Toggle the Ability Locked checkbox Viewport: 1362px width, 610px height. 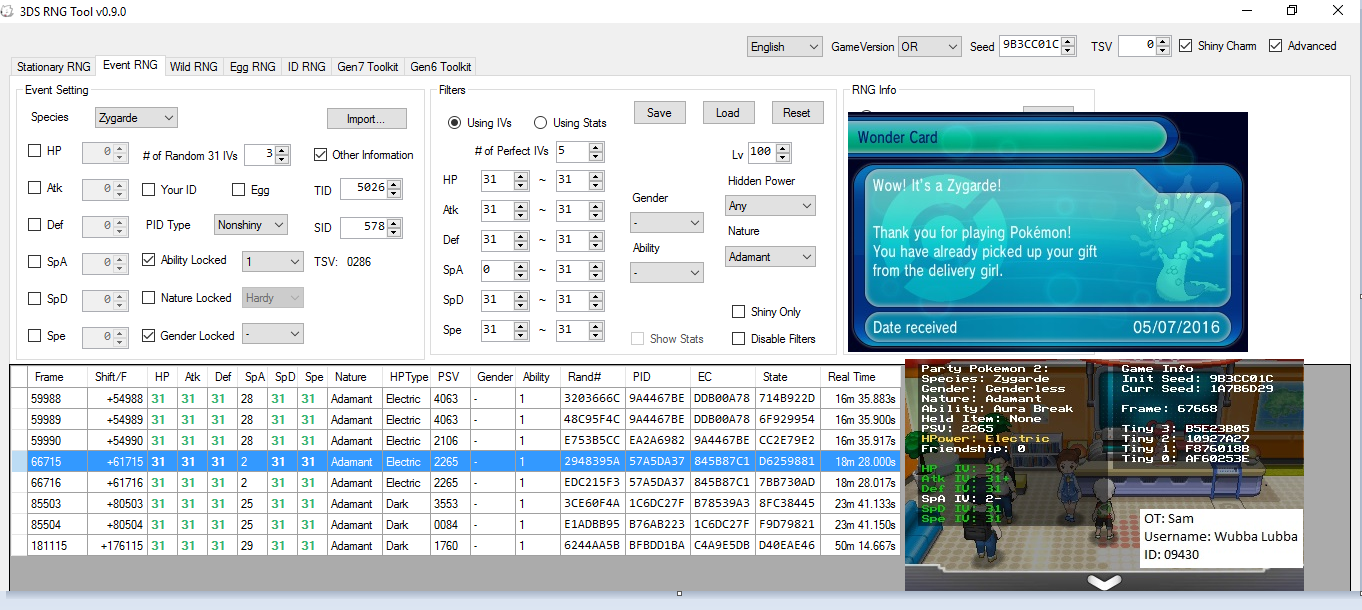point(149,260)
